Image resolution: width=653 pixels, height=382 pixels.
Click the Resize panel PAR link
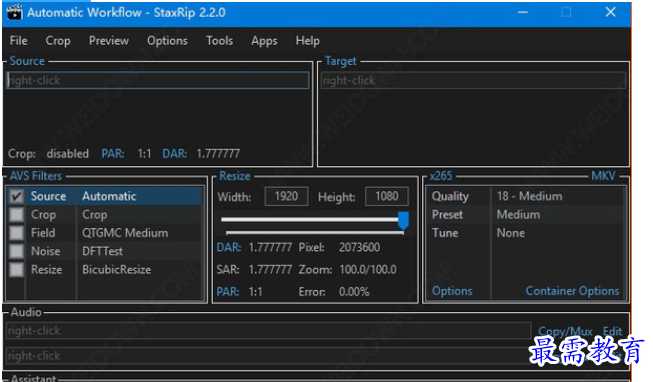coord(228,292)
